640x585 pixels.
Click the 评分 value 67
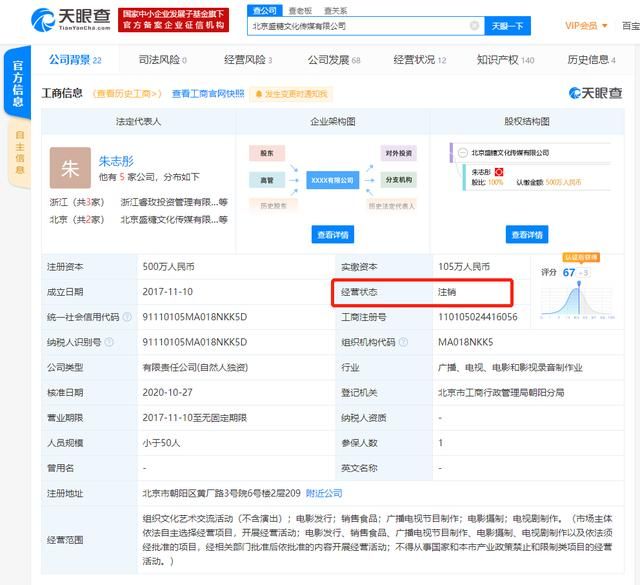pyautogui.click(x=569, y=272)
